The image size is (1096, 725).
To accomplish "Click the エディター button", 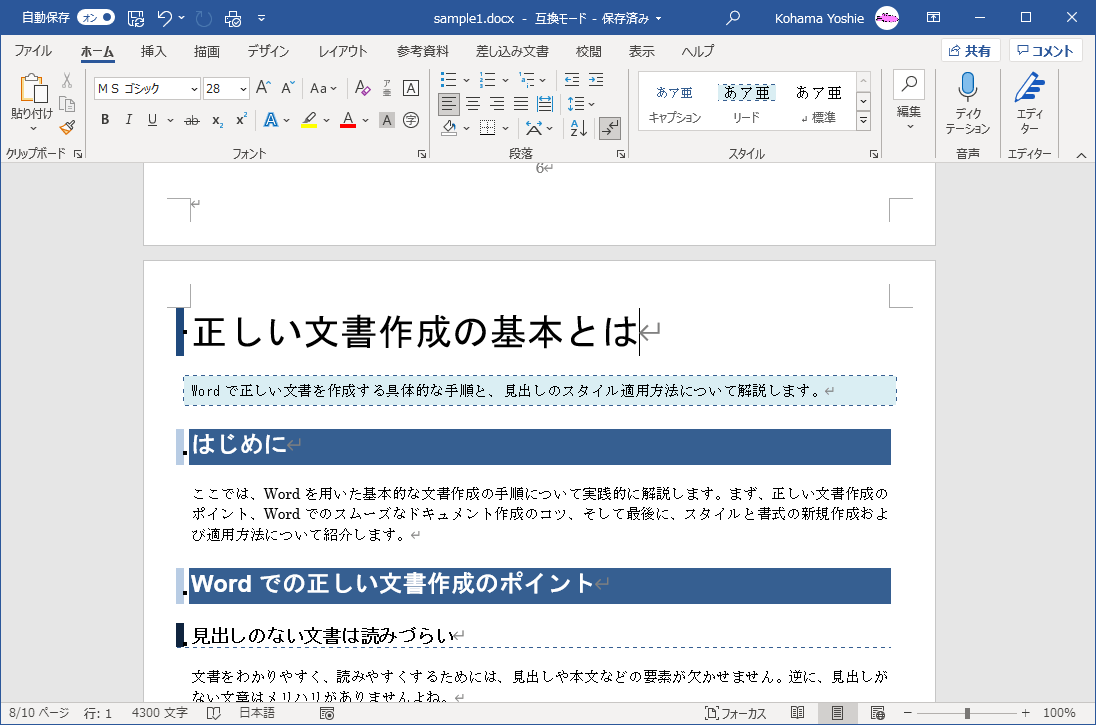I will 1030,103.
